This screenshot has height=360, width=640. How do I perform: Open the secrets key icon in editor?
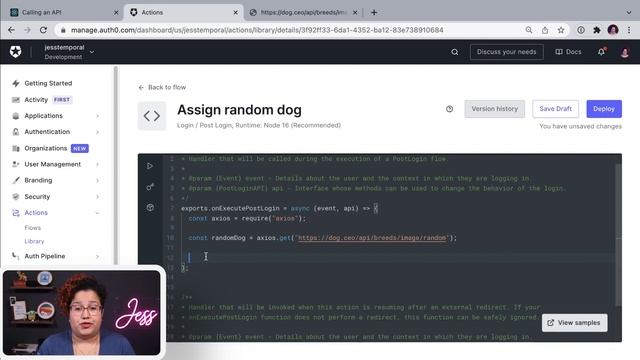pyautogui.click(x=150, y=187)
